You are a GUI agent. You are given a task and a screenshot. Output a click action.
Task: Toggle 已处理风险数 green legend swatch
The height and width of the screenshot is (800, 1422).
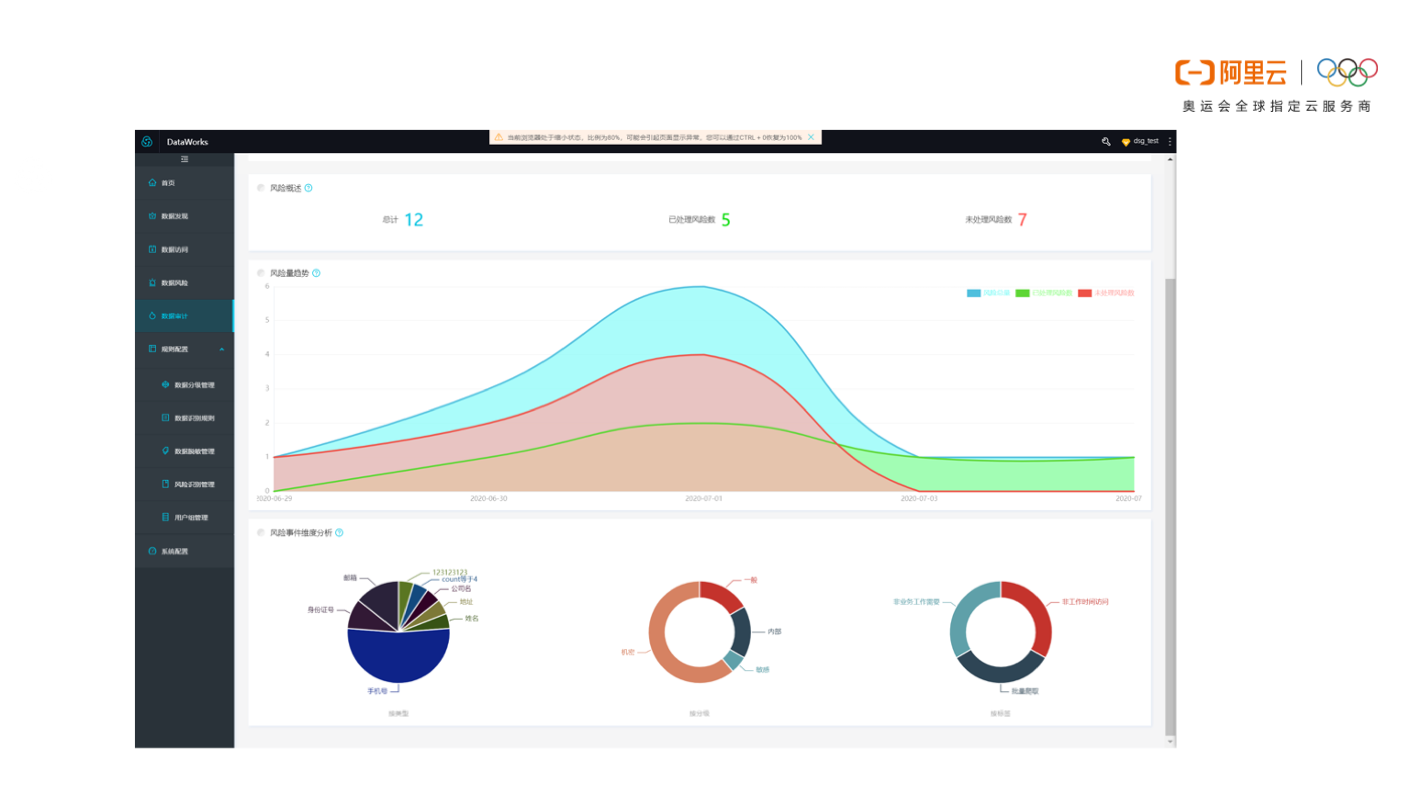[x=1022, y=293]
